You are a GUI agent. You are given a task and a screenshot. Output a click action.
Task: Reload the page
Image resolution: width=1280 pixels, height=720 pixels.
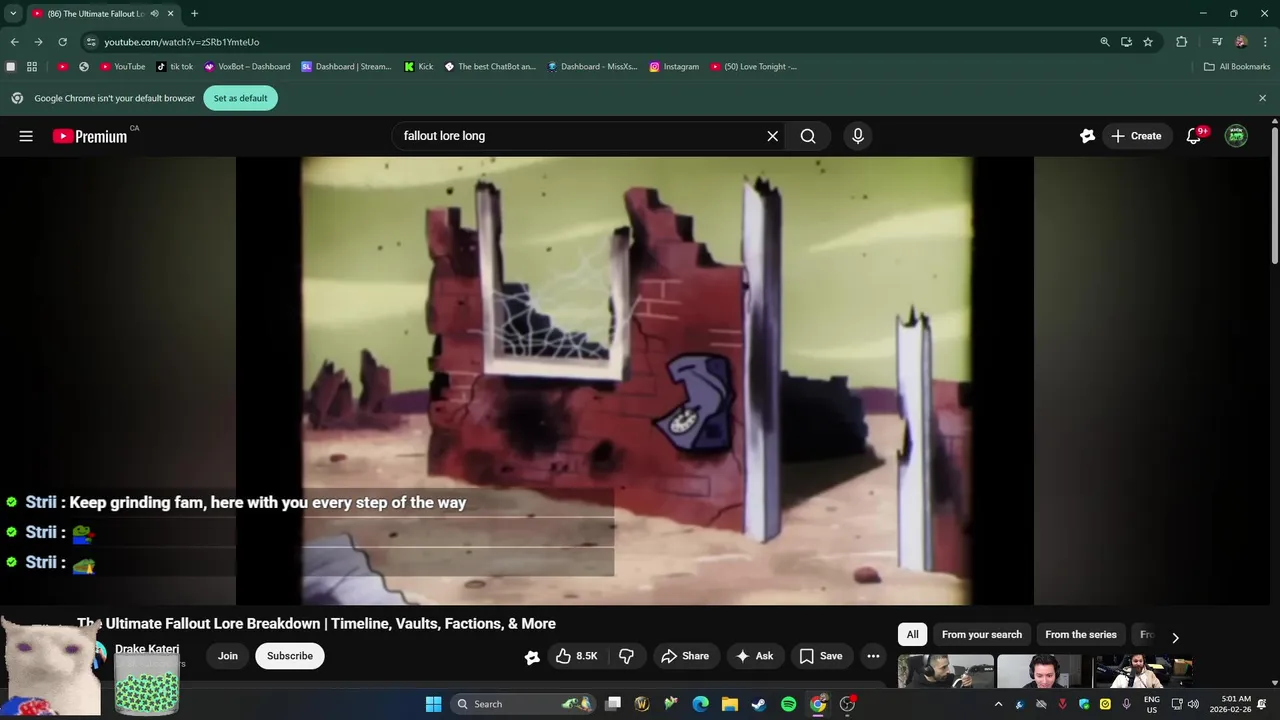62,42
